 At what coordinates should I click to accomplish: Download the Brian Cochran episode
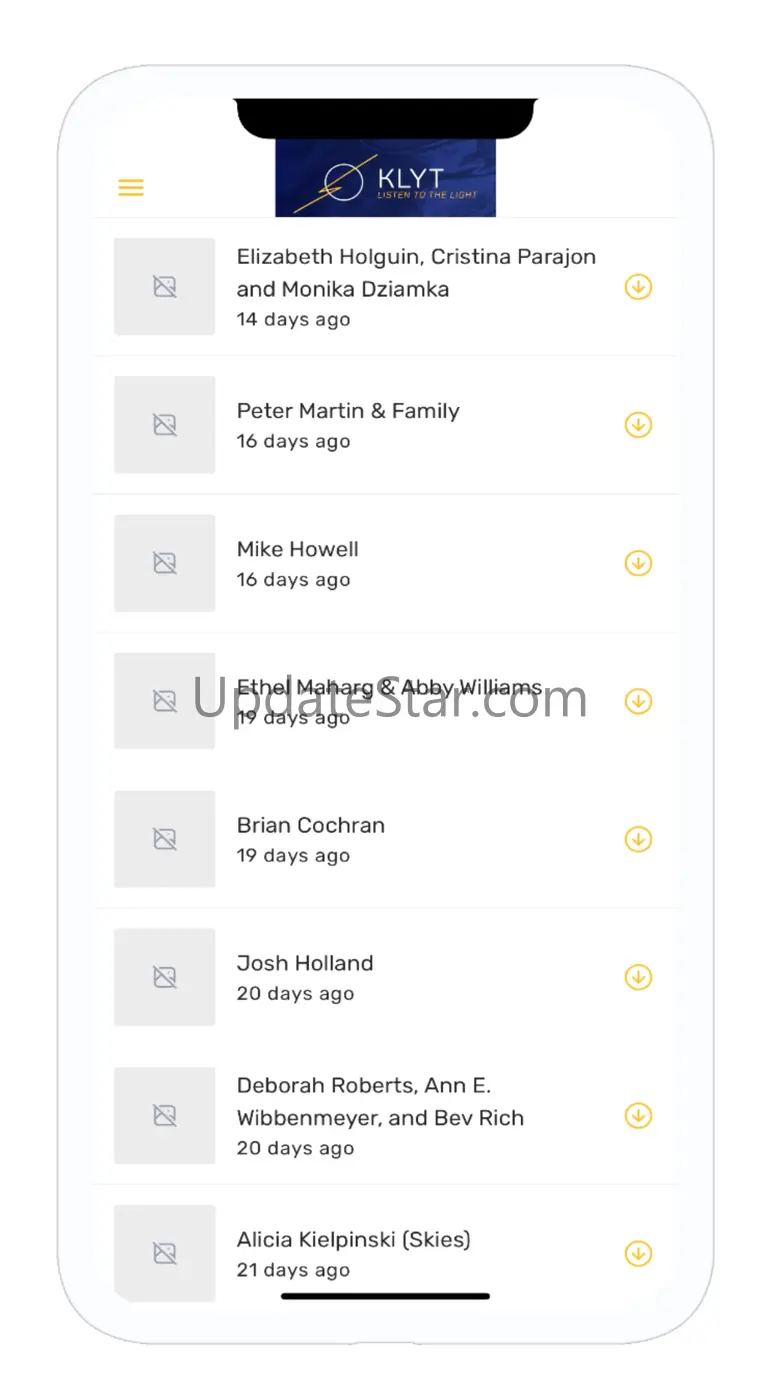click(x=638, y=839)
